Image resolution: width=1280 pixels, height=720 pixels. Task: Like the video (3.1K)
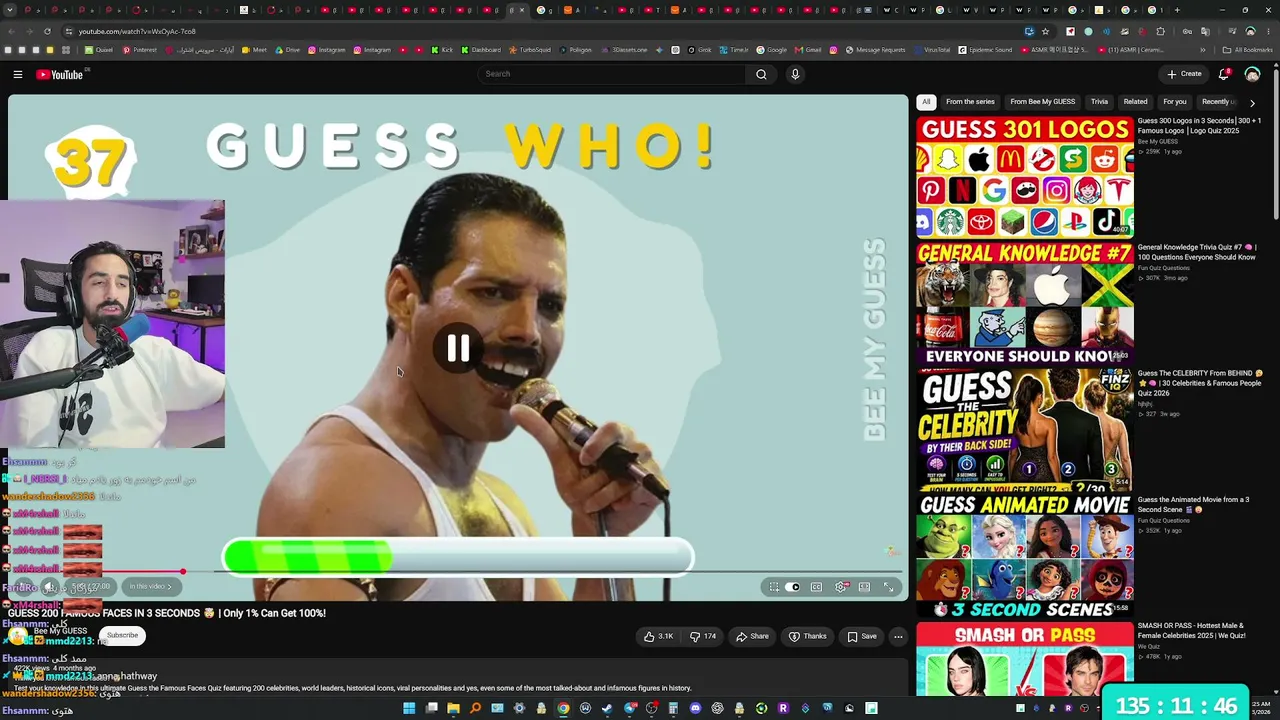(659, 636)
